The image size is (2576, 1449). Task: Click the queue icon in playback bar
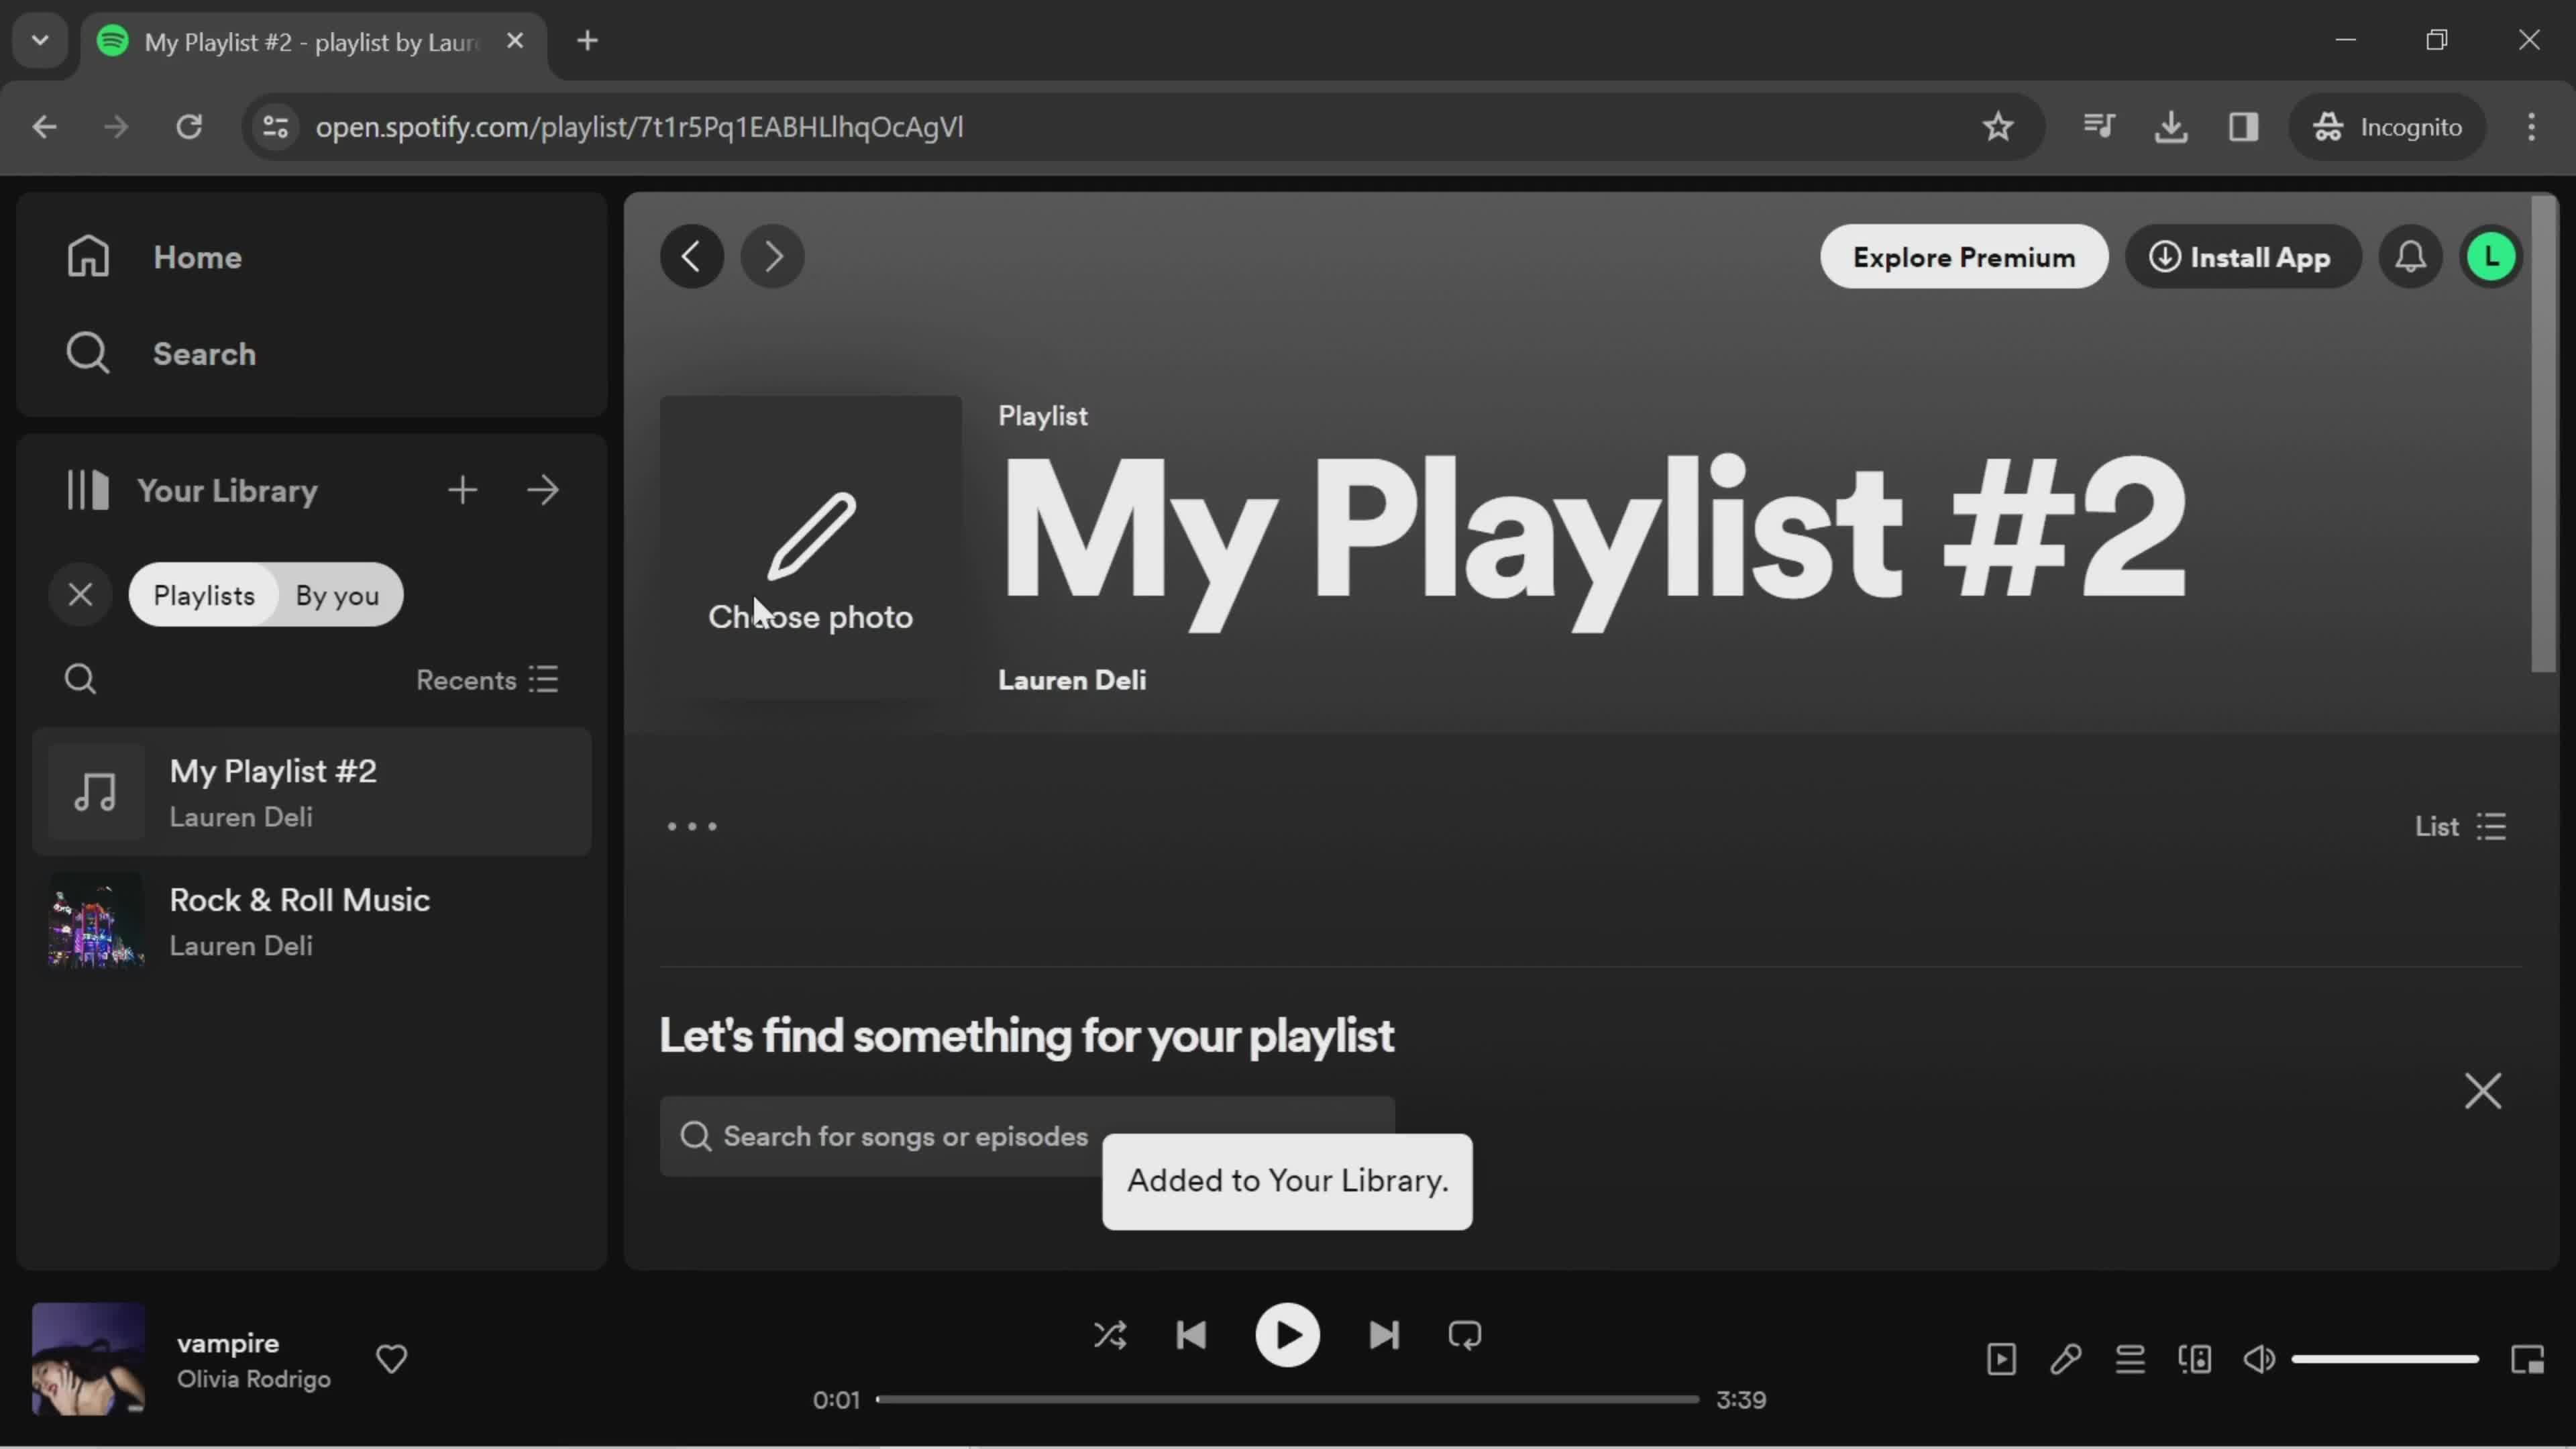click(2130, 1358)
